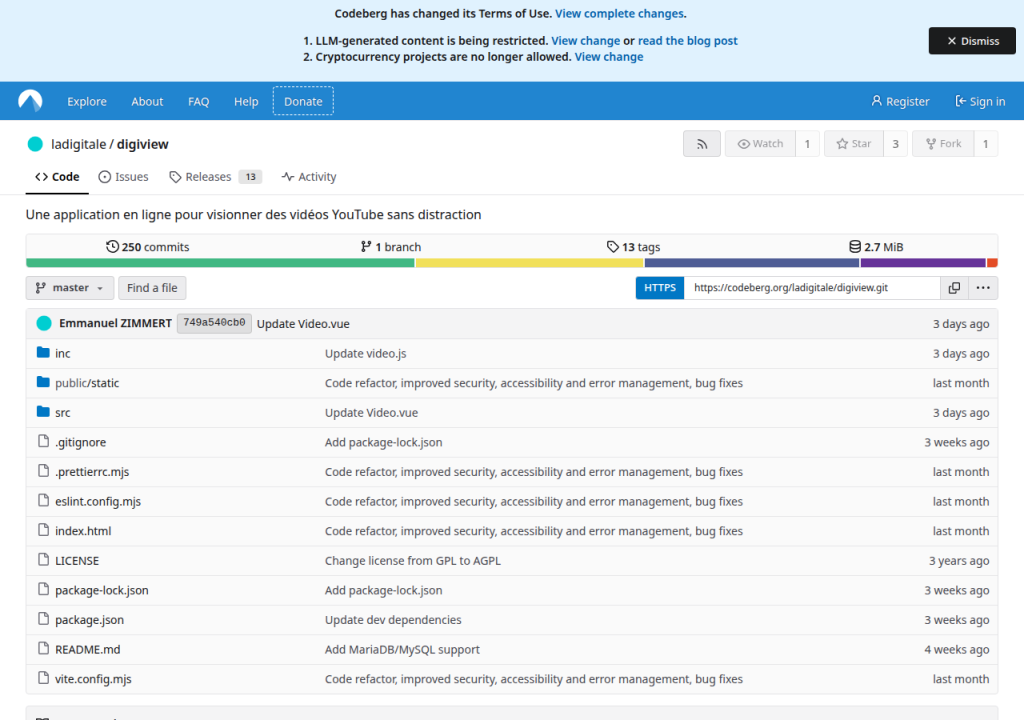Open the Explore menu item
Viewport: 1024px width, 720px height.
coord(87,101)
